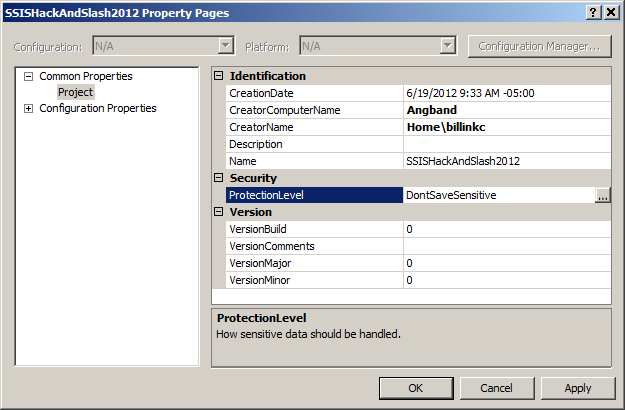Collapse the Security category

pyautogui.click(x=218, y=177)
